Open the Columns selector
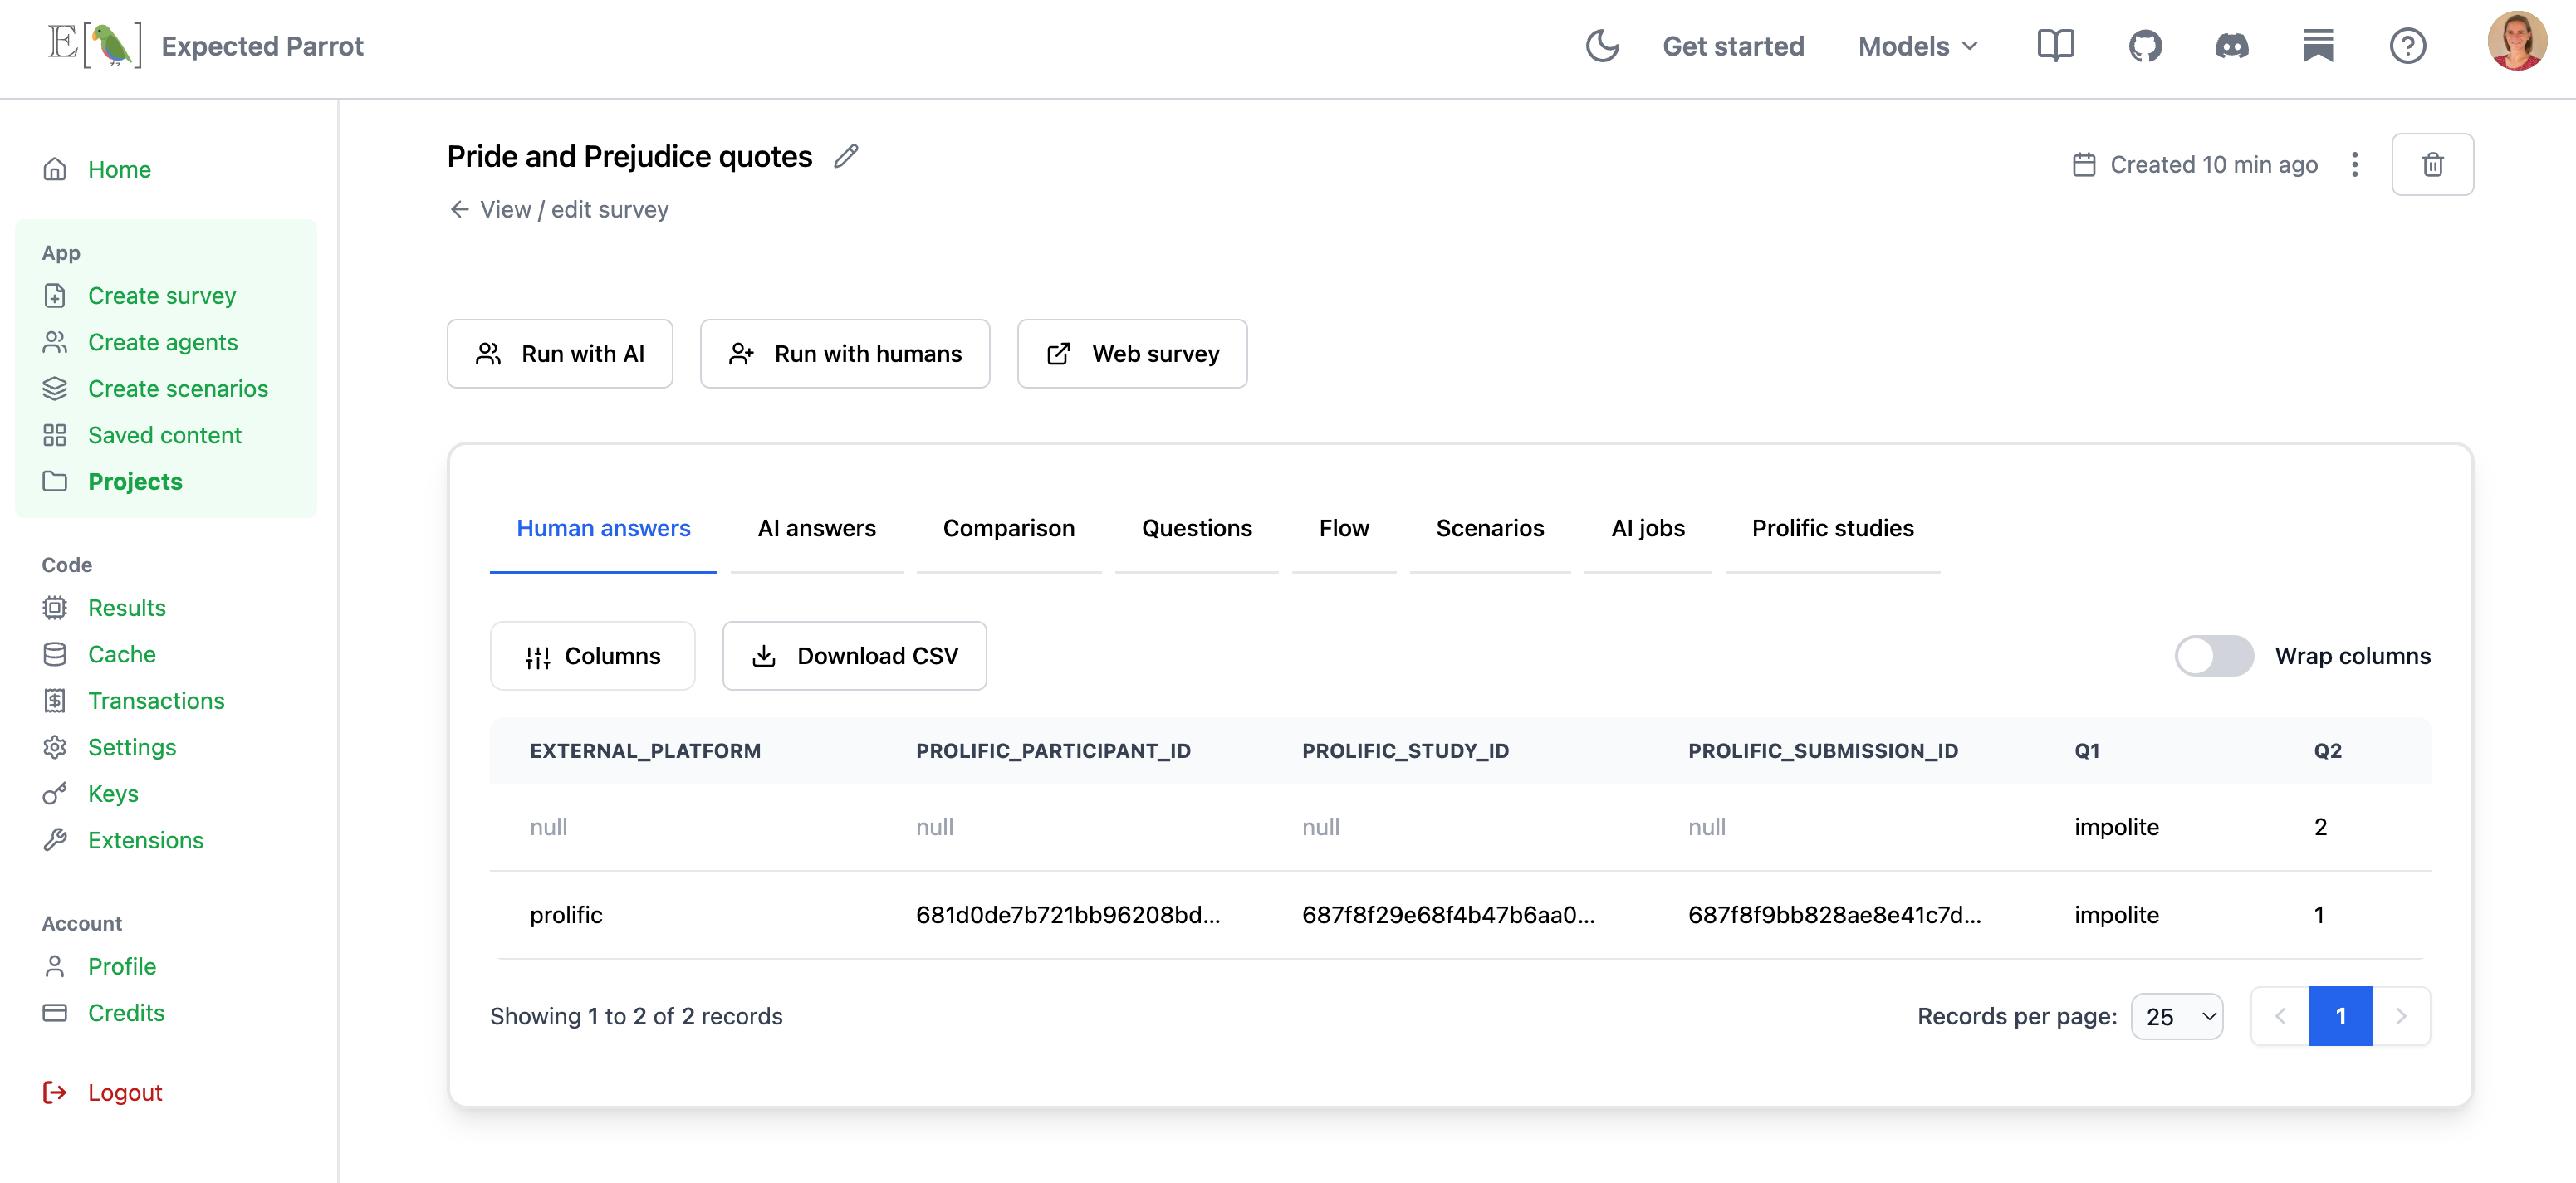 [592, 656]
